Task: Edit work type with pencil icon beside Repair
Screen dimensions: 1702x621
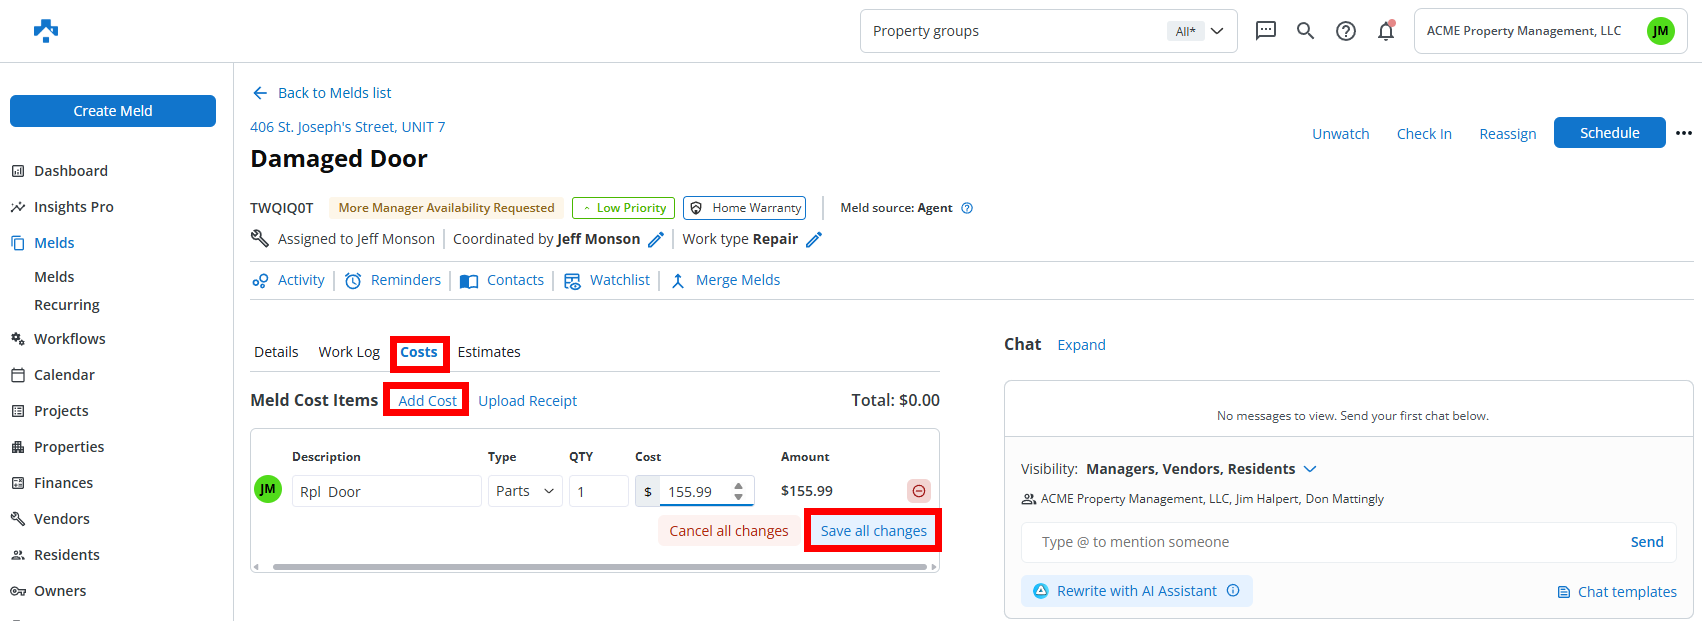Action: pyautogui.click(x=814, y=240)
